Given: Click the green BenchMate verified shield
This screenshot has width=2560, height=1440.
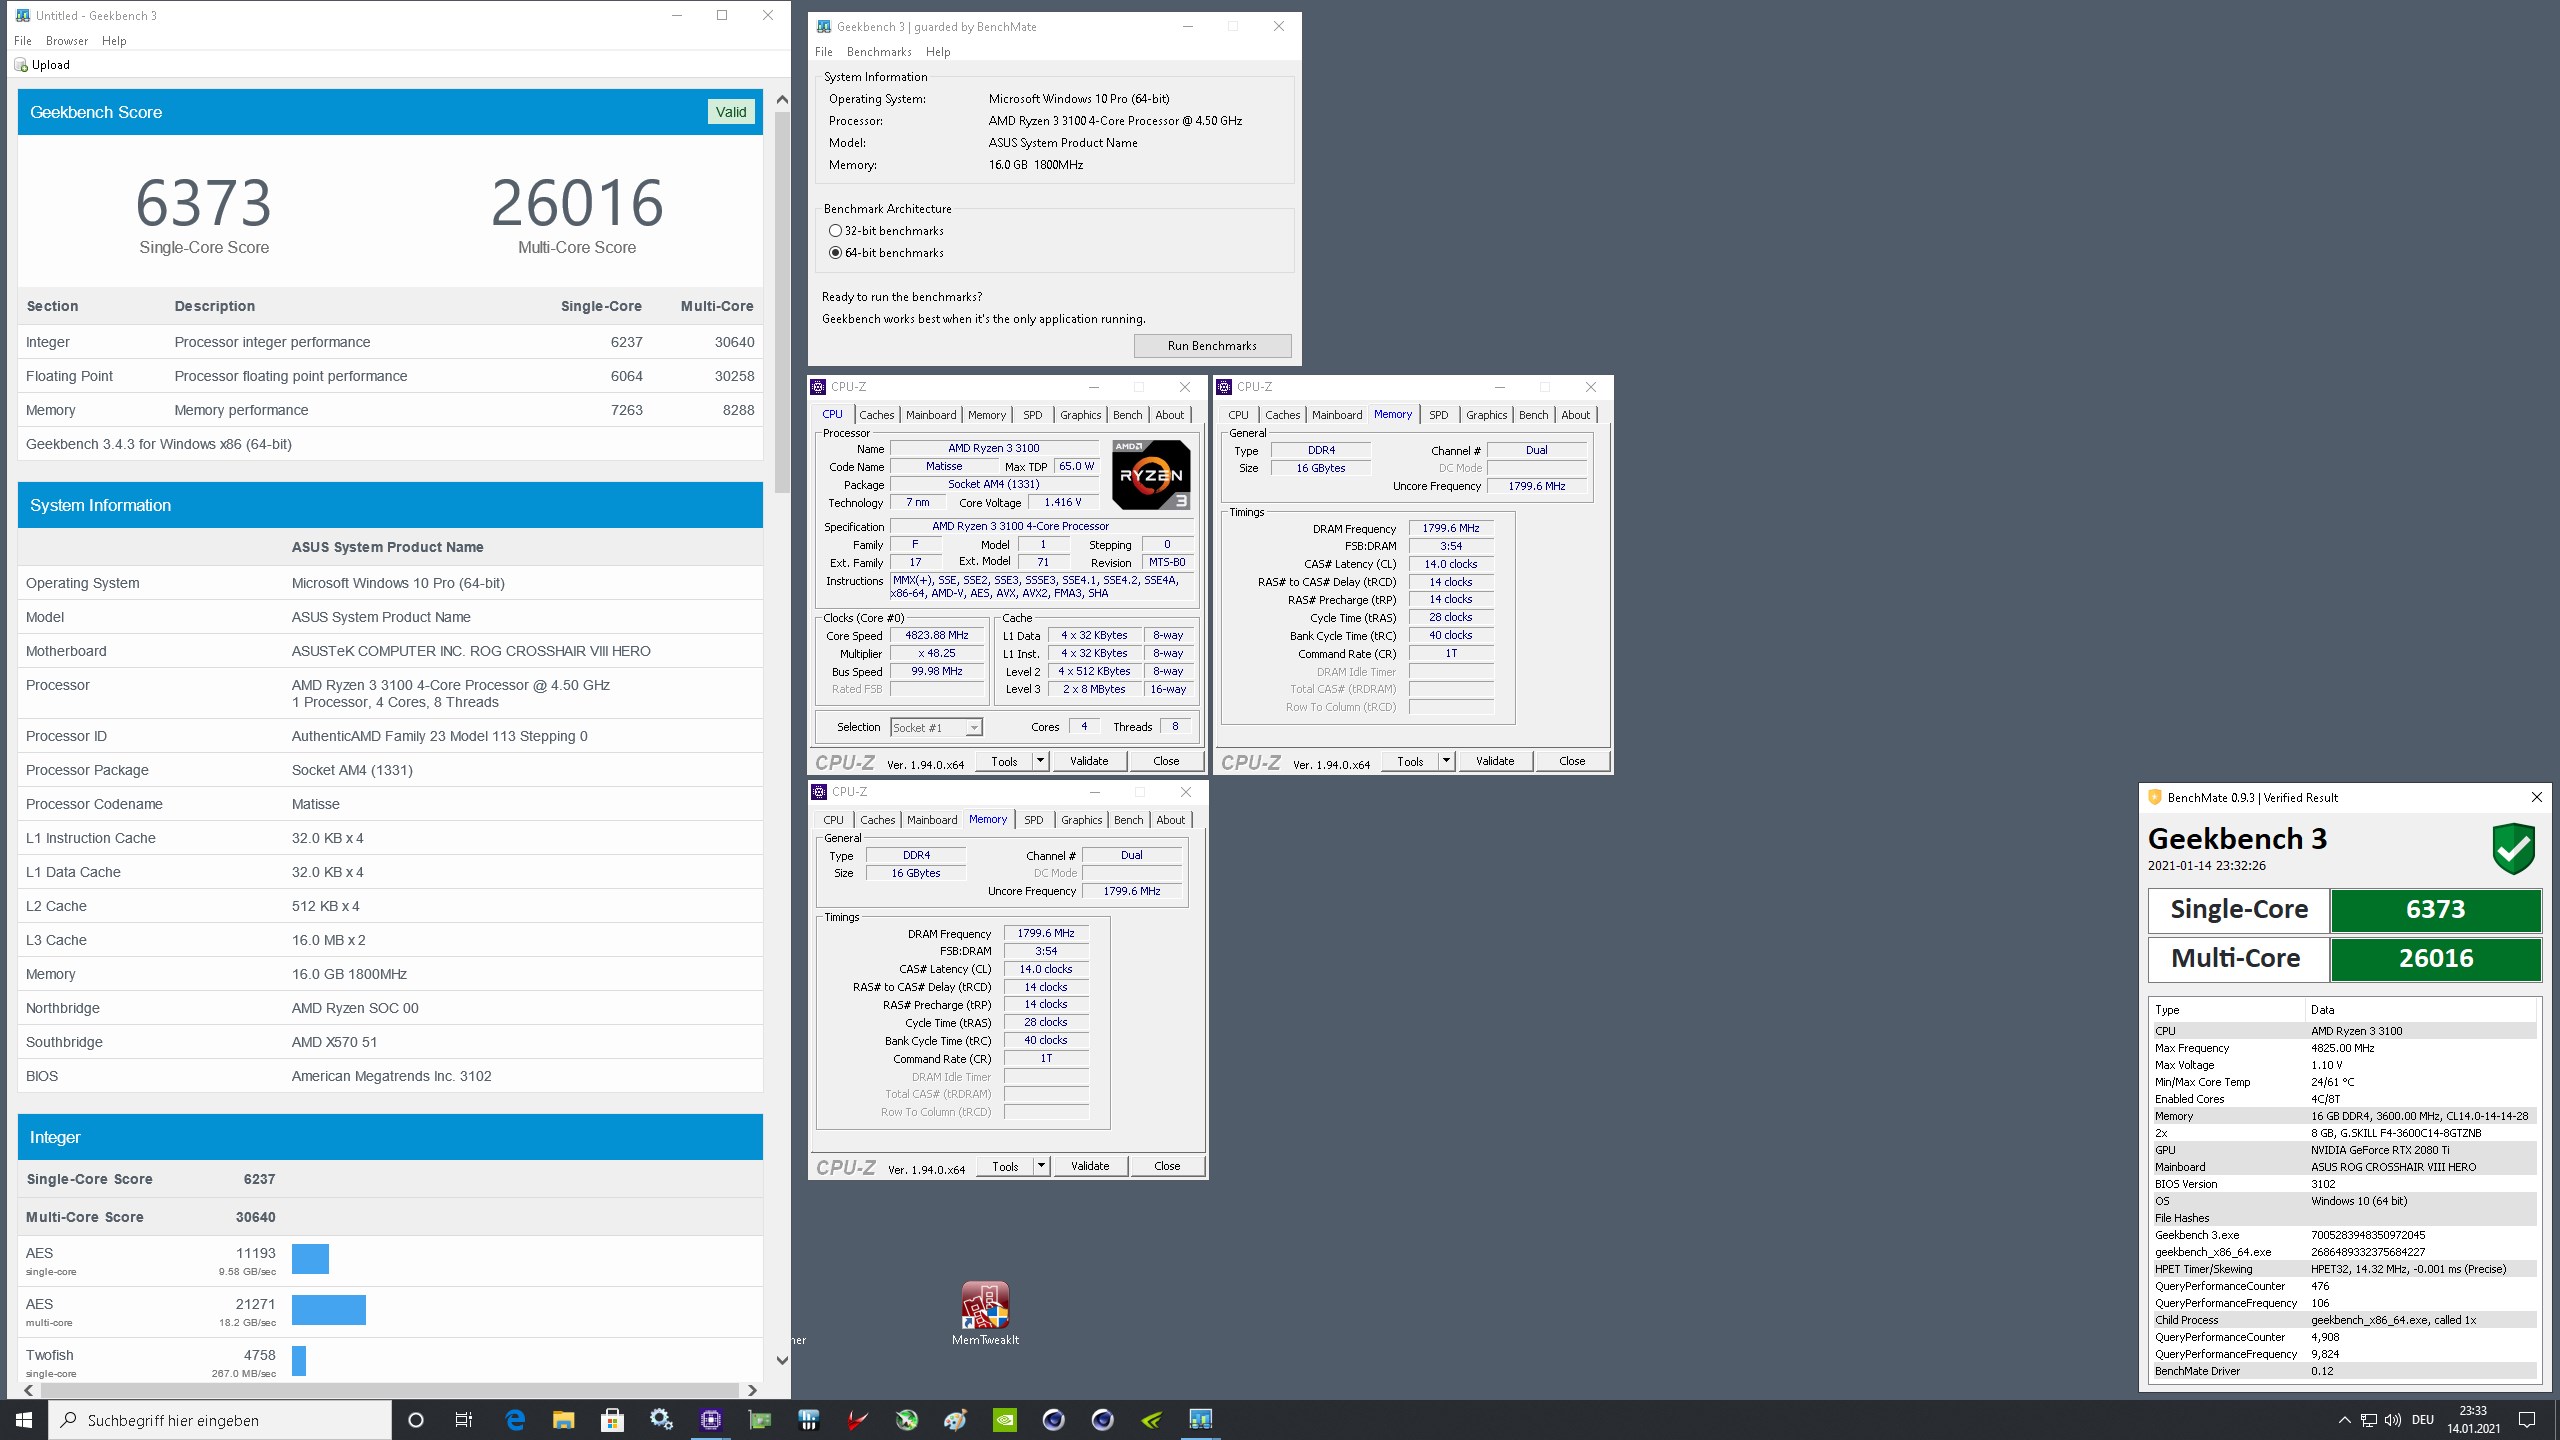Looking at the screenshot, I should (x=2513, y=848).
